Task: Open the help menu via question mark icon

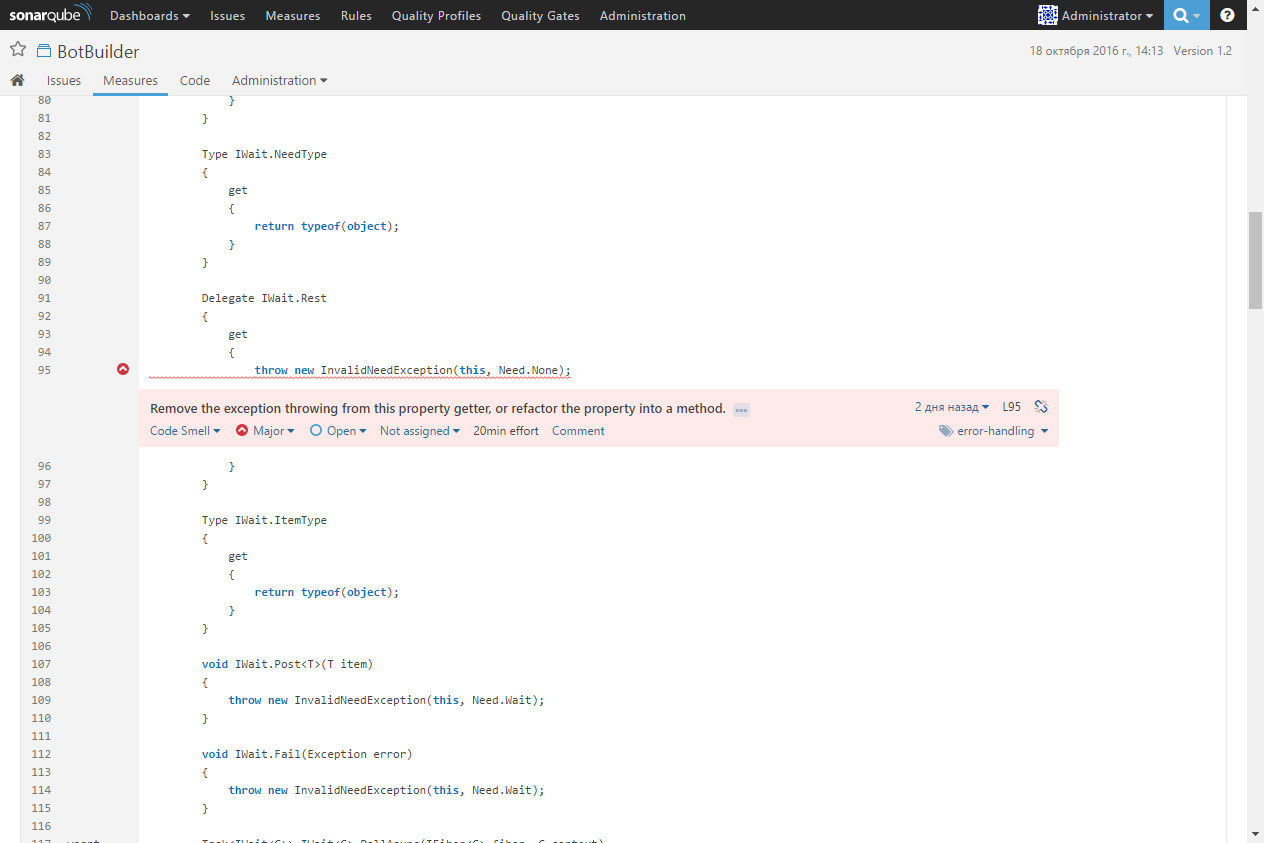Action: click(x=1227, y=15)
